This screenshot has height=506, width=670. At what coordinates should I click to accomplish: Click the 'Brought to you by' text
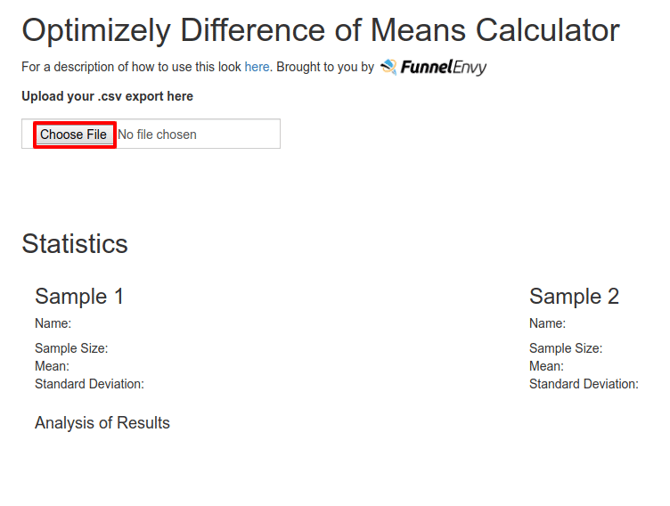click(325, 67)
